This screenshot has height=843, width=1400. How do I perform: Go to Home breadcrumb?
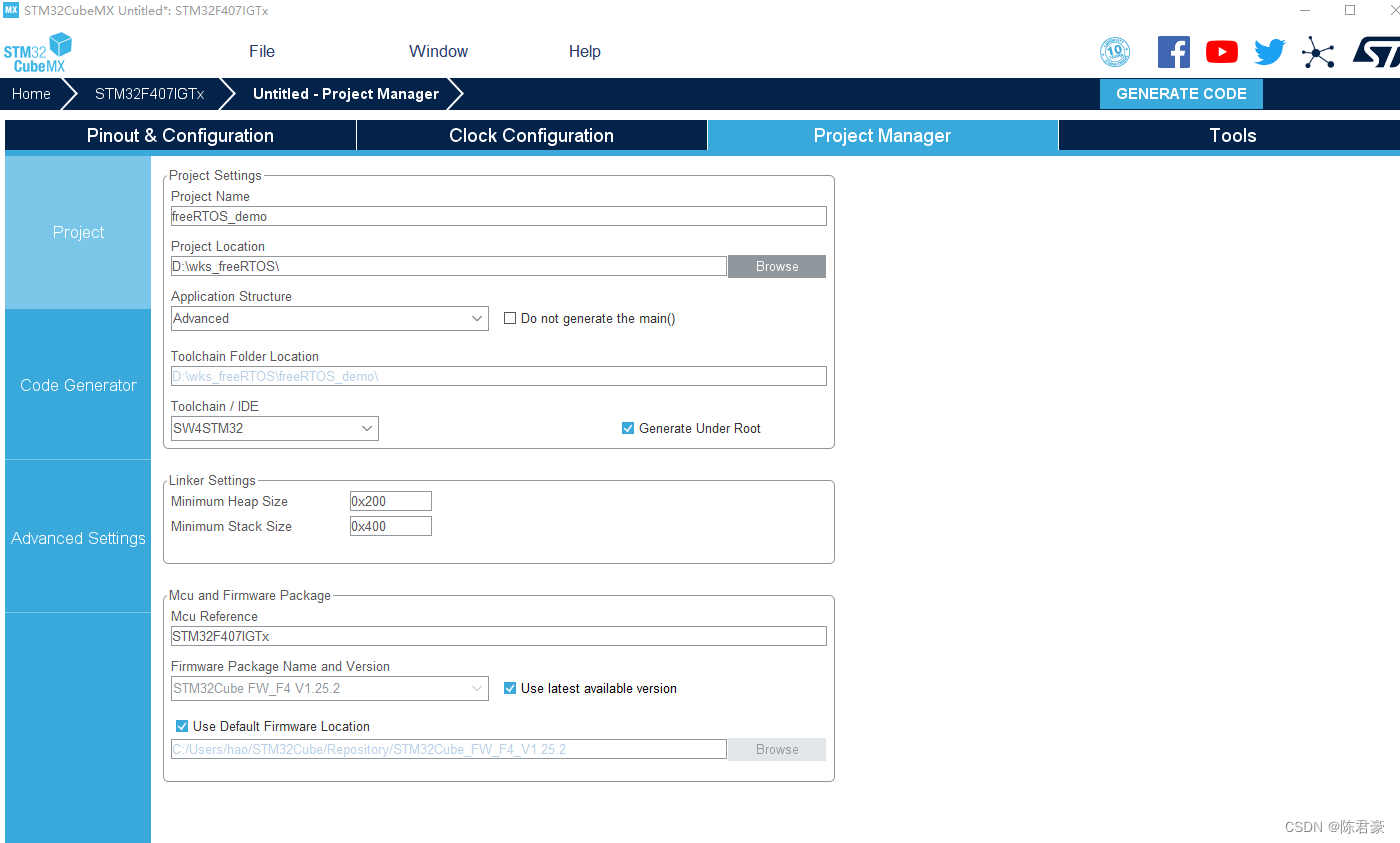tap(32, 94)
